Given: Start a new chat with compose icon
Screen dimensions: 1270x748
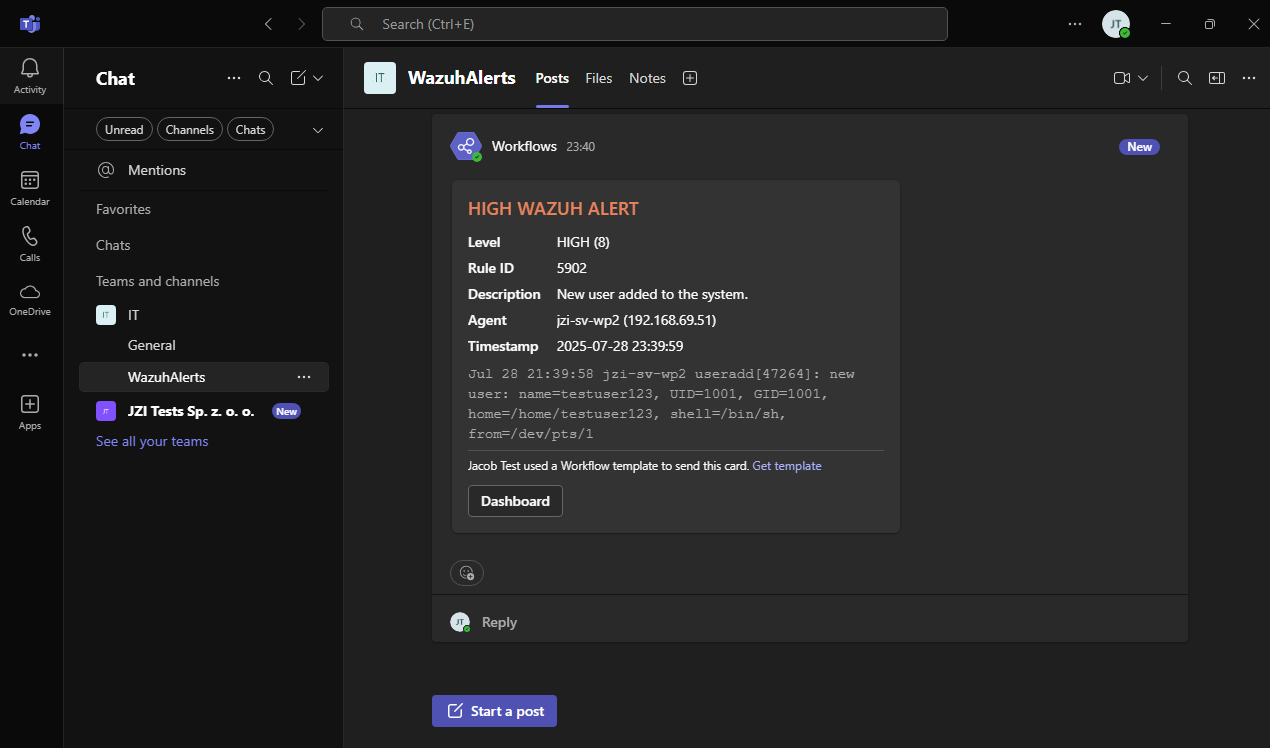Looking at the screenshot, I should tap(298, 78).
